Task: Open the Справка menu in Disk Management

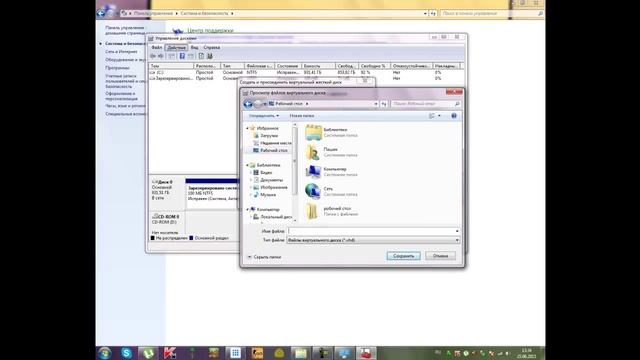Action: point(211,48)
